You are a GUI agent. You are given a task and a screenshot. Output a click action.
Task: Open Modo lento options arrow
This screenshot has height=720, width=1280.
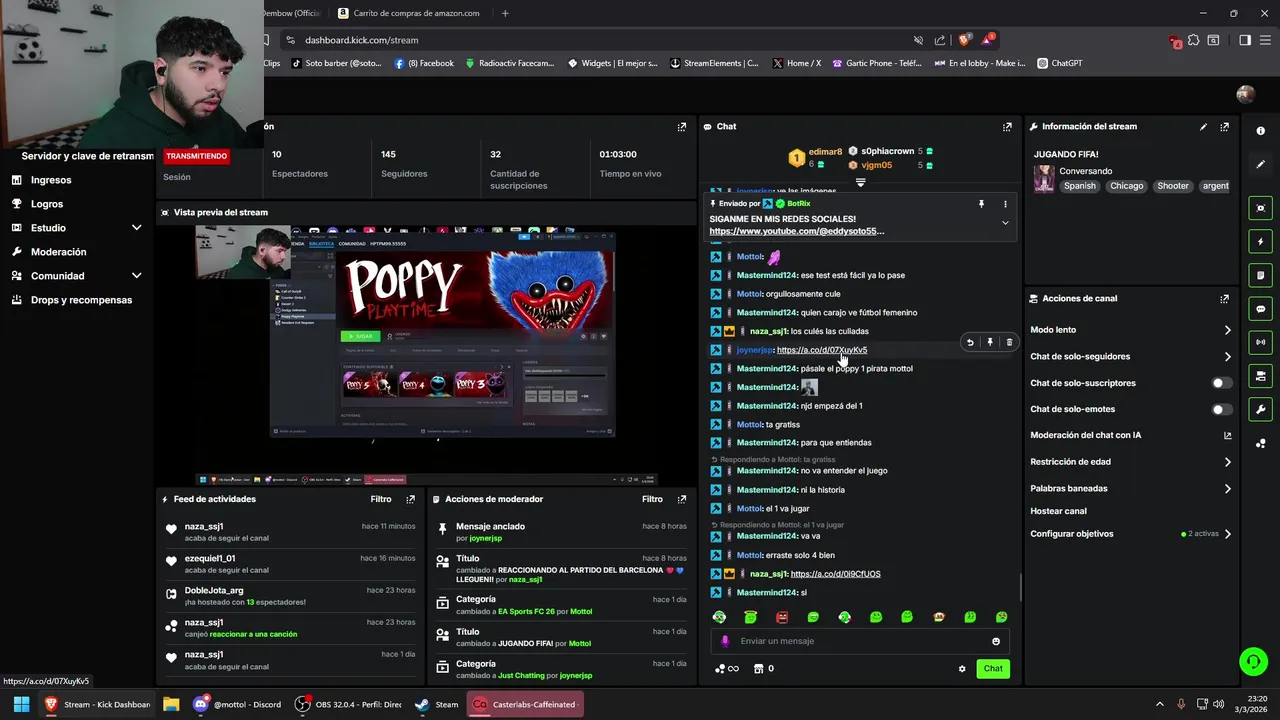1228,330
